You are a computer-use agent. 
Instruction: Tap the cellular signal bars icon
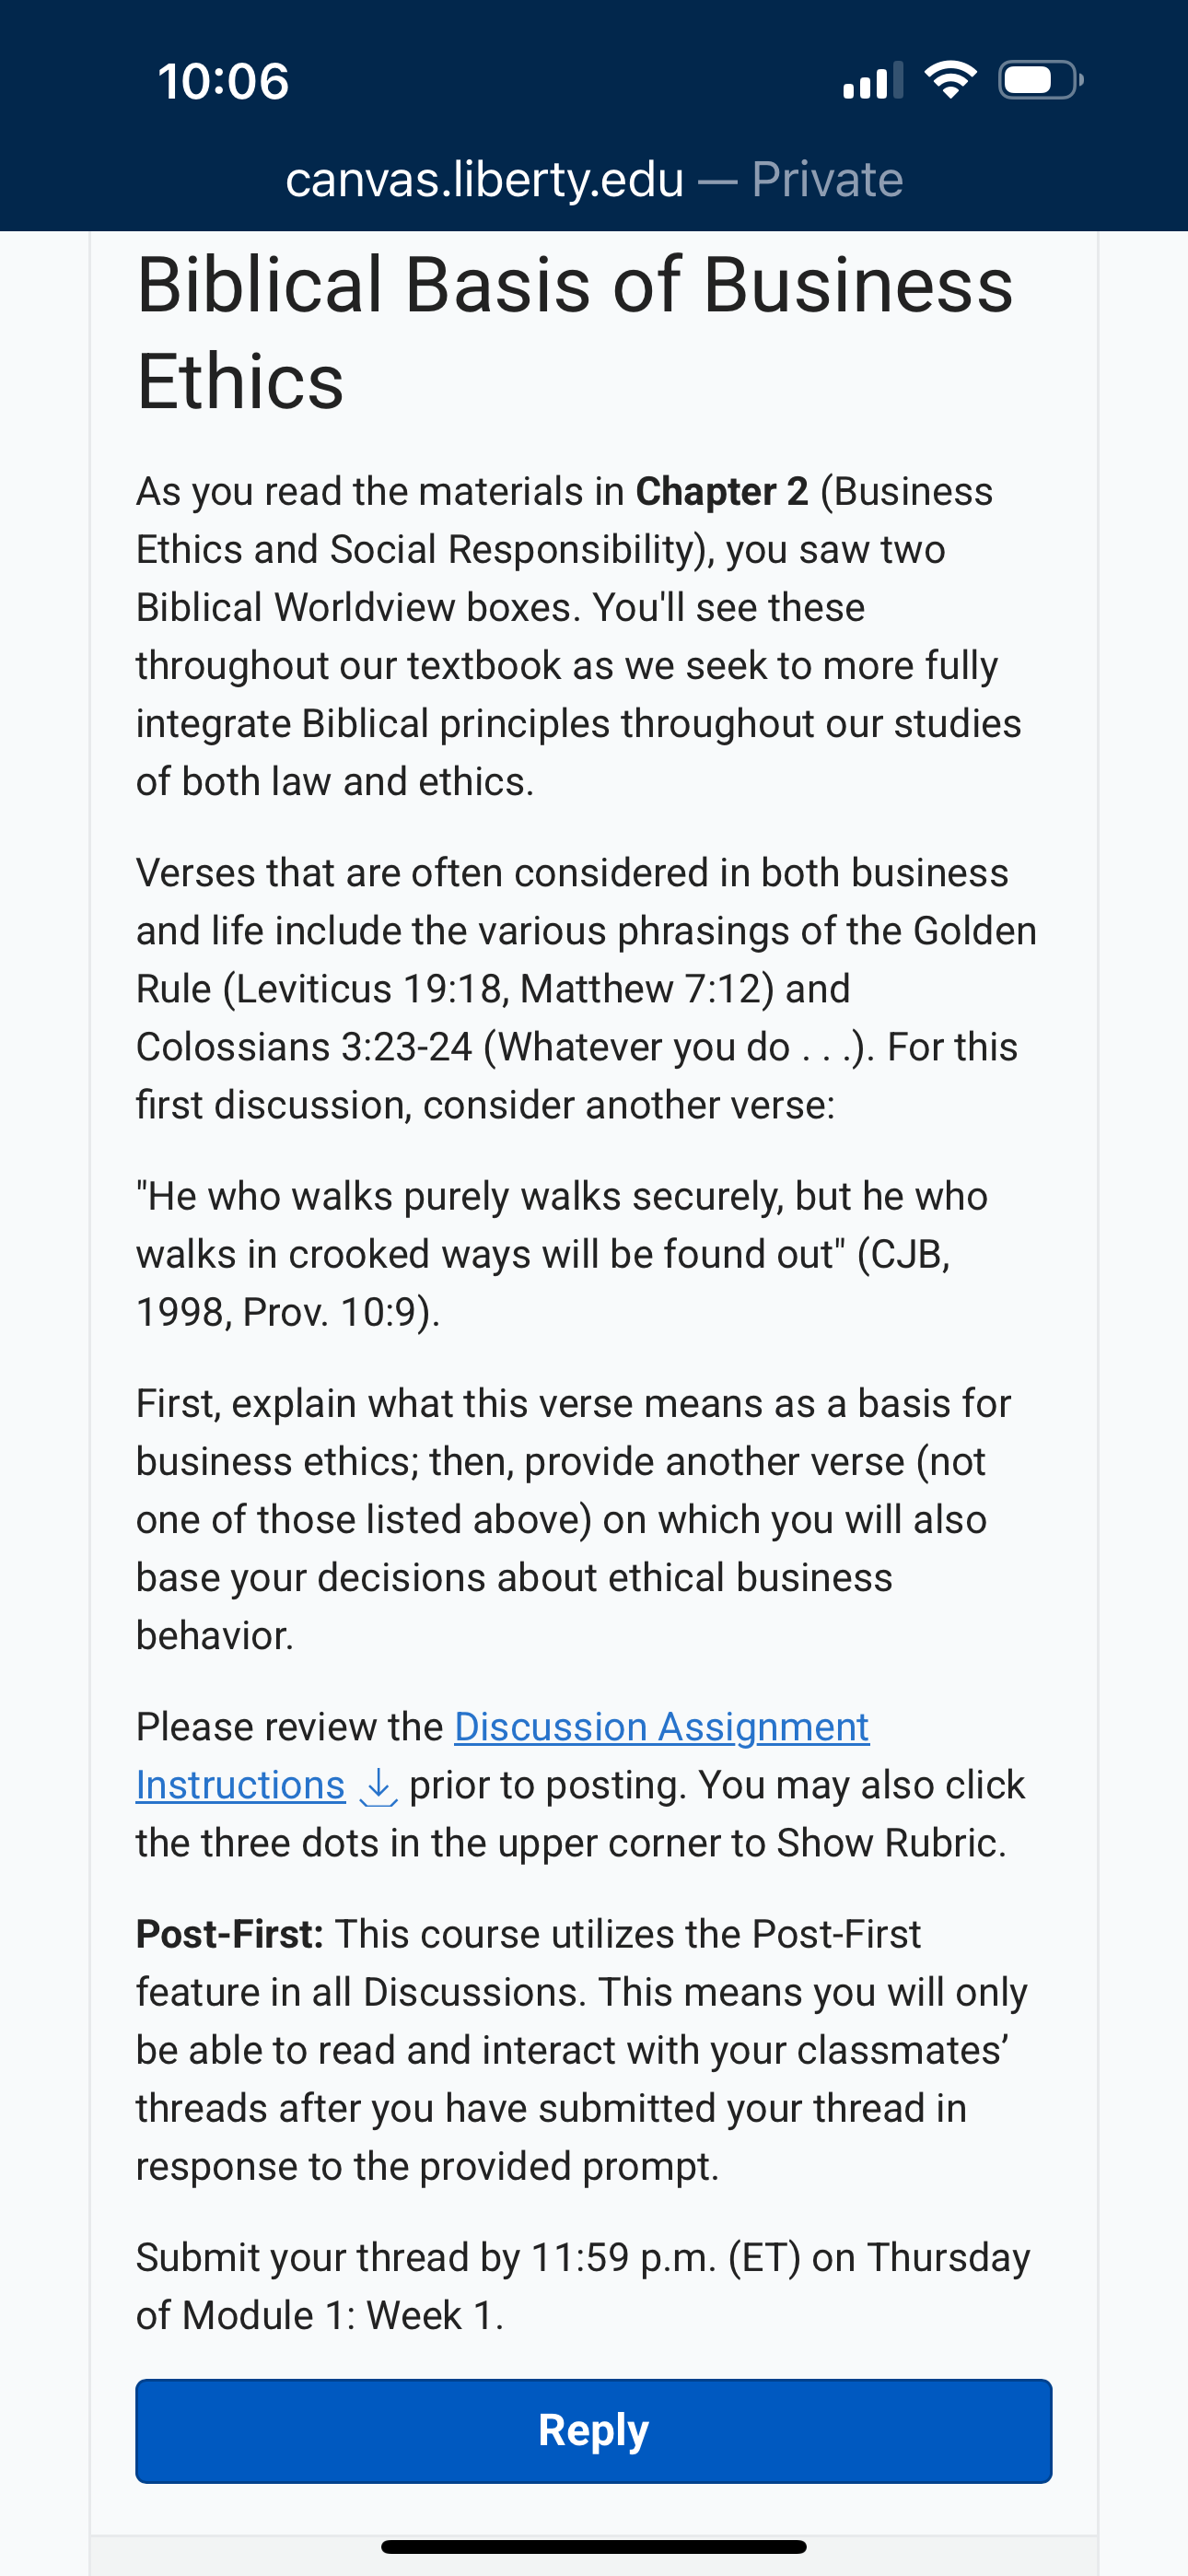(873, 80)
